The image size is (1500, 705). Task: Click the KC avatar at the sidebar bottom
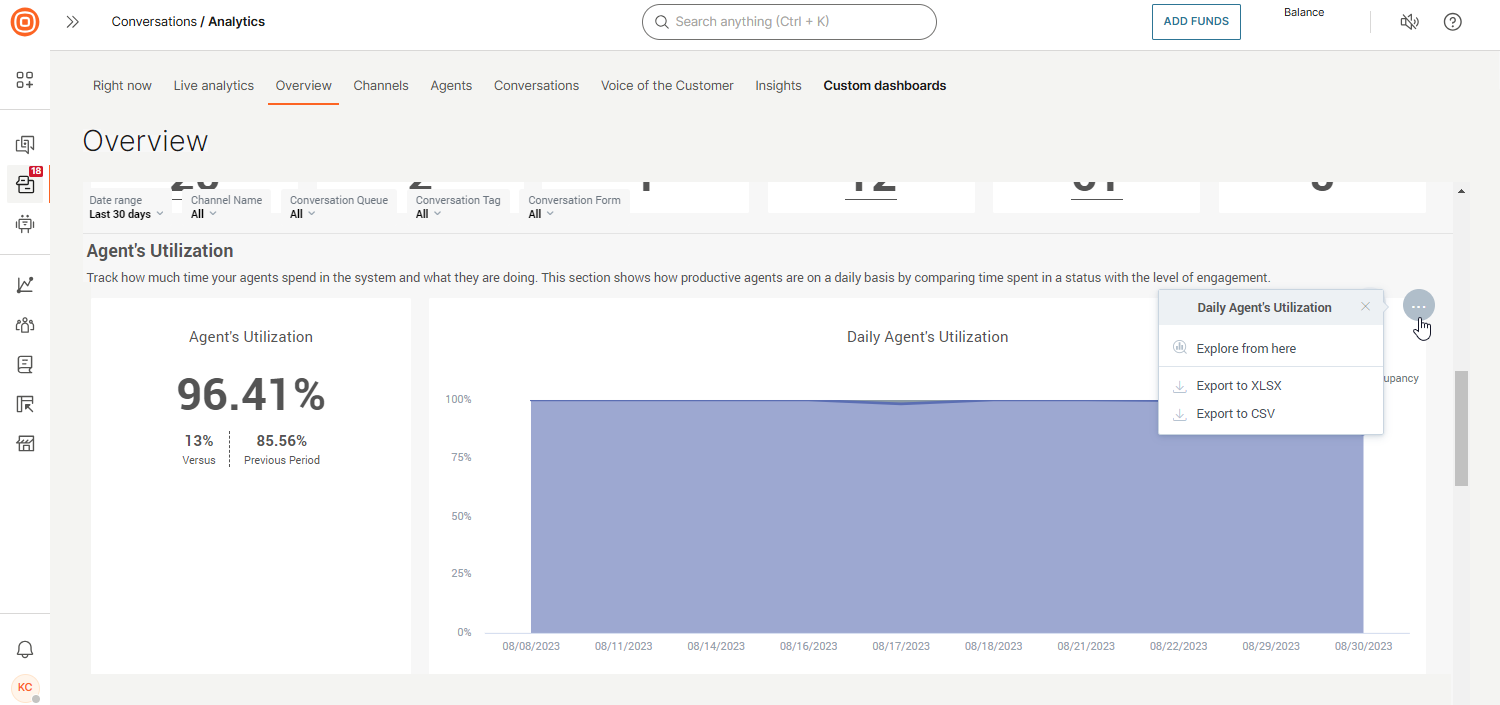25,688
